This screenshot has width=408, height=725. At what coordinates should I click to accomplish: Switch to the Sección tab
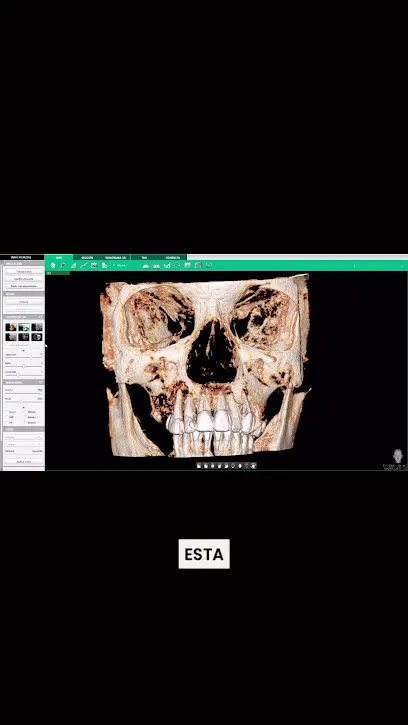coord(87,257)
